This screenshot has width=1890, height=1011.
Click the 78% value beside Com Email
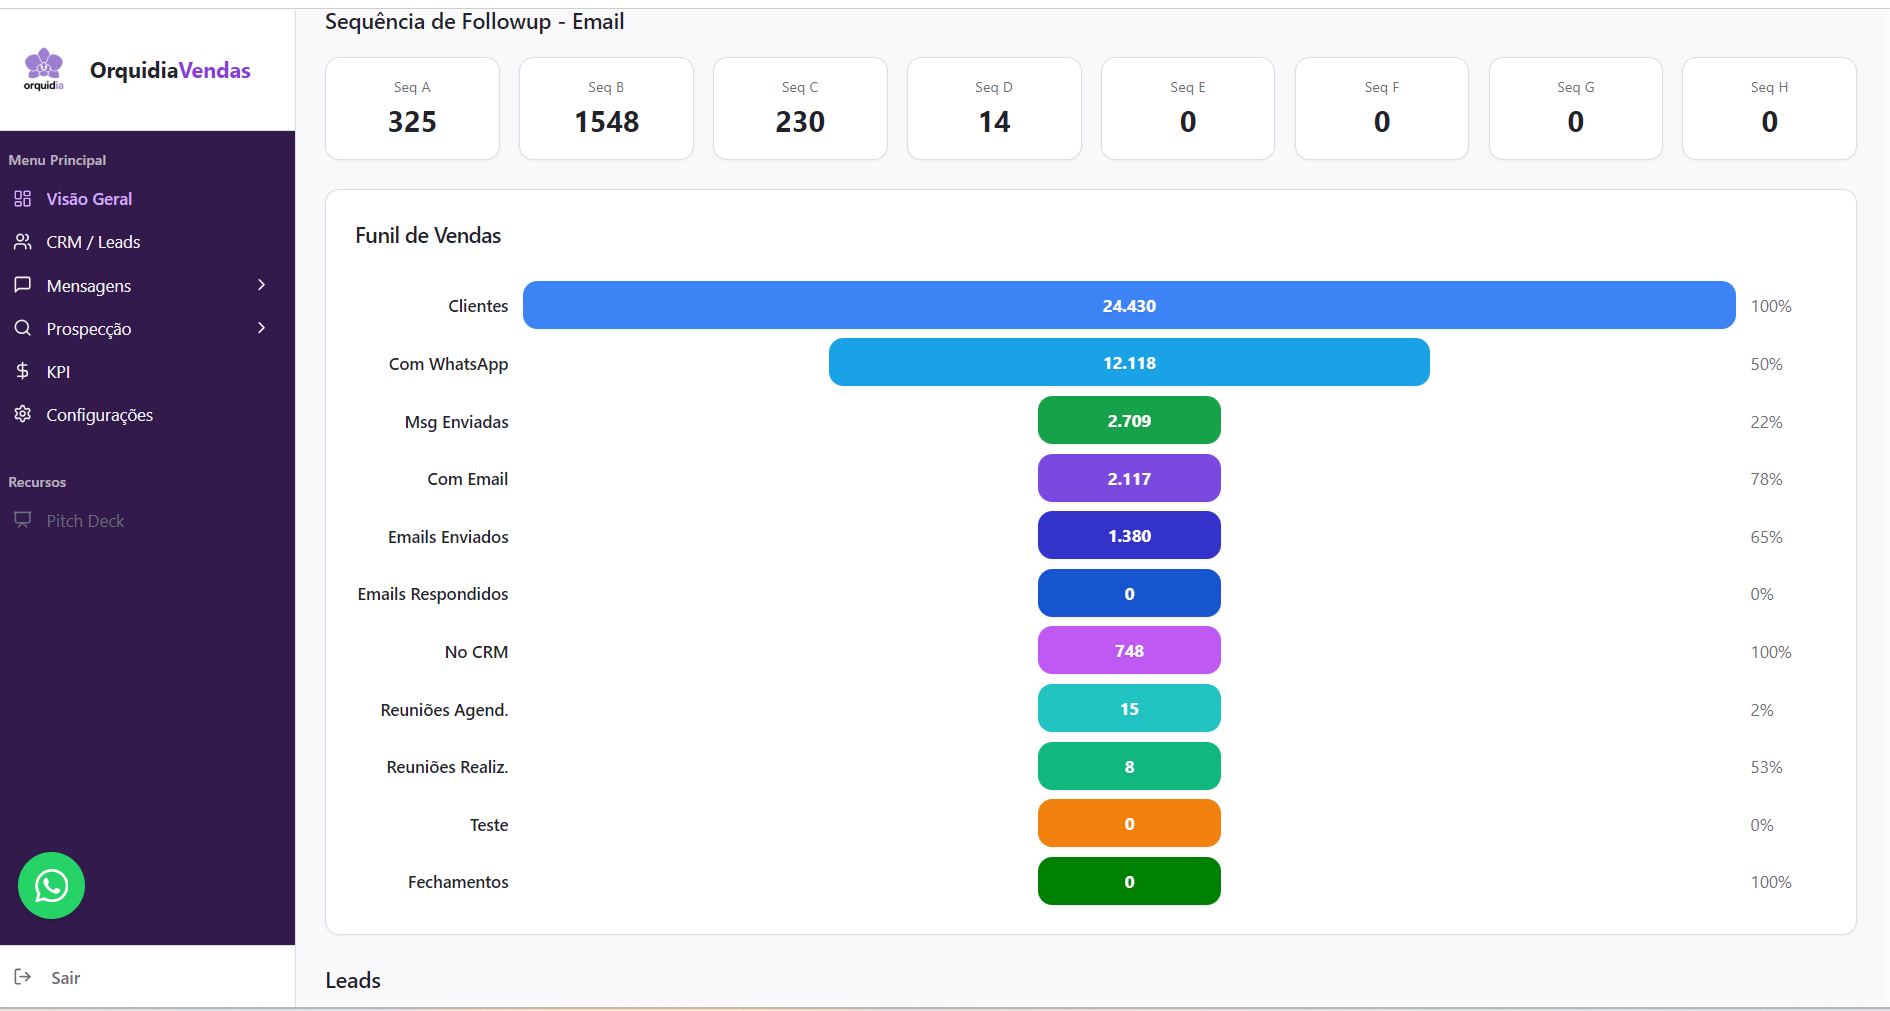click(x=1766, y=479)
